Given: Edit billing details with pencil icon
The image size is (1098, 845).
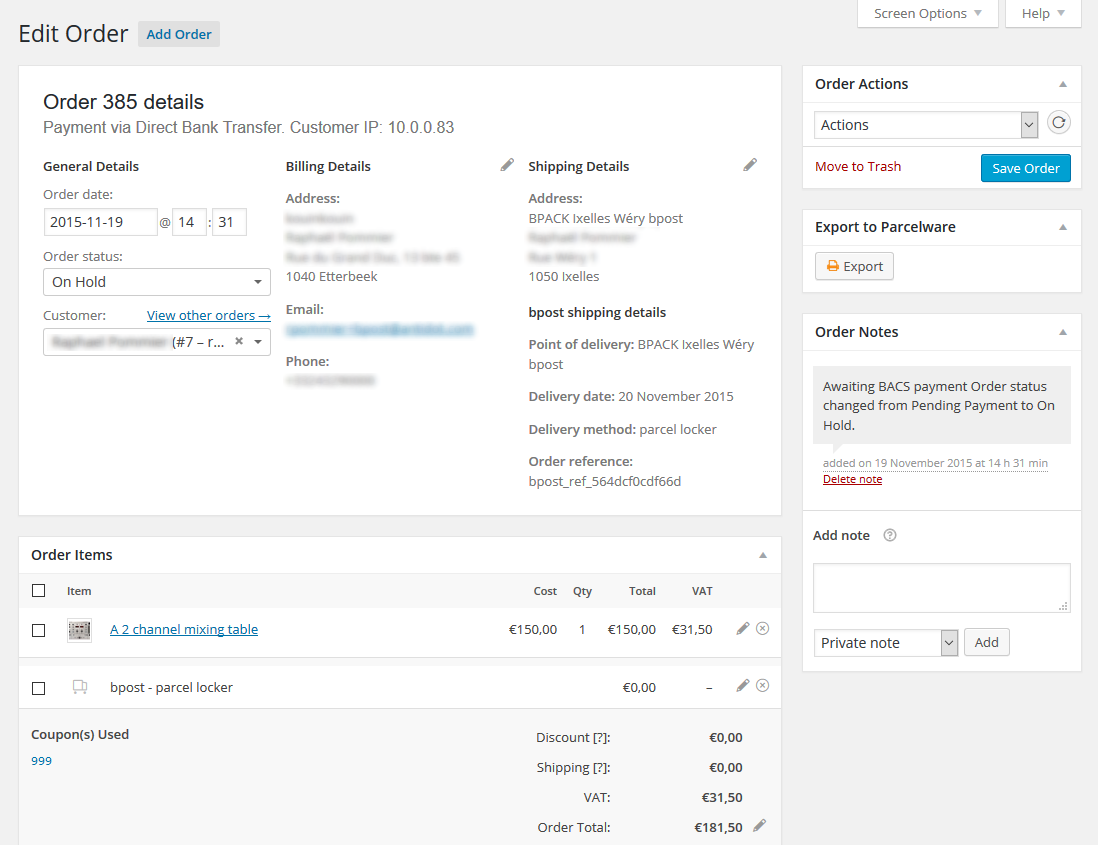Looking at the screenshot, I should coord(507,165).
